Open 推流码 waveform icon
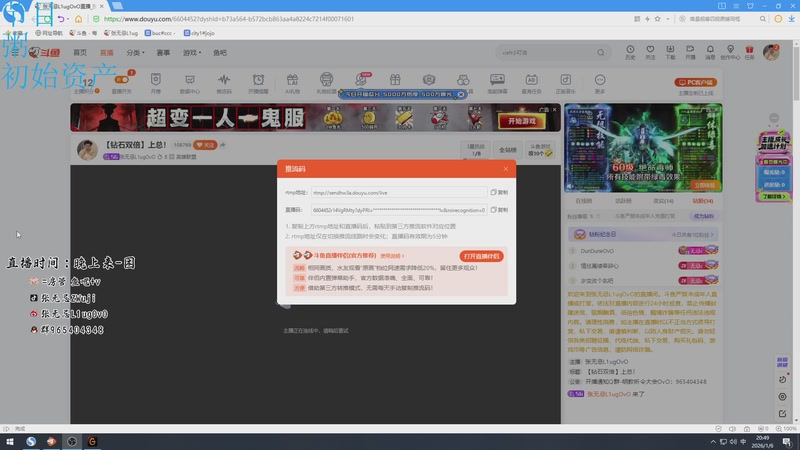 pyautogui.click(x=224, y=83)
